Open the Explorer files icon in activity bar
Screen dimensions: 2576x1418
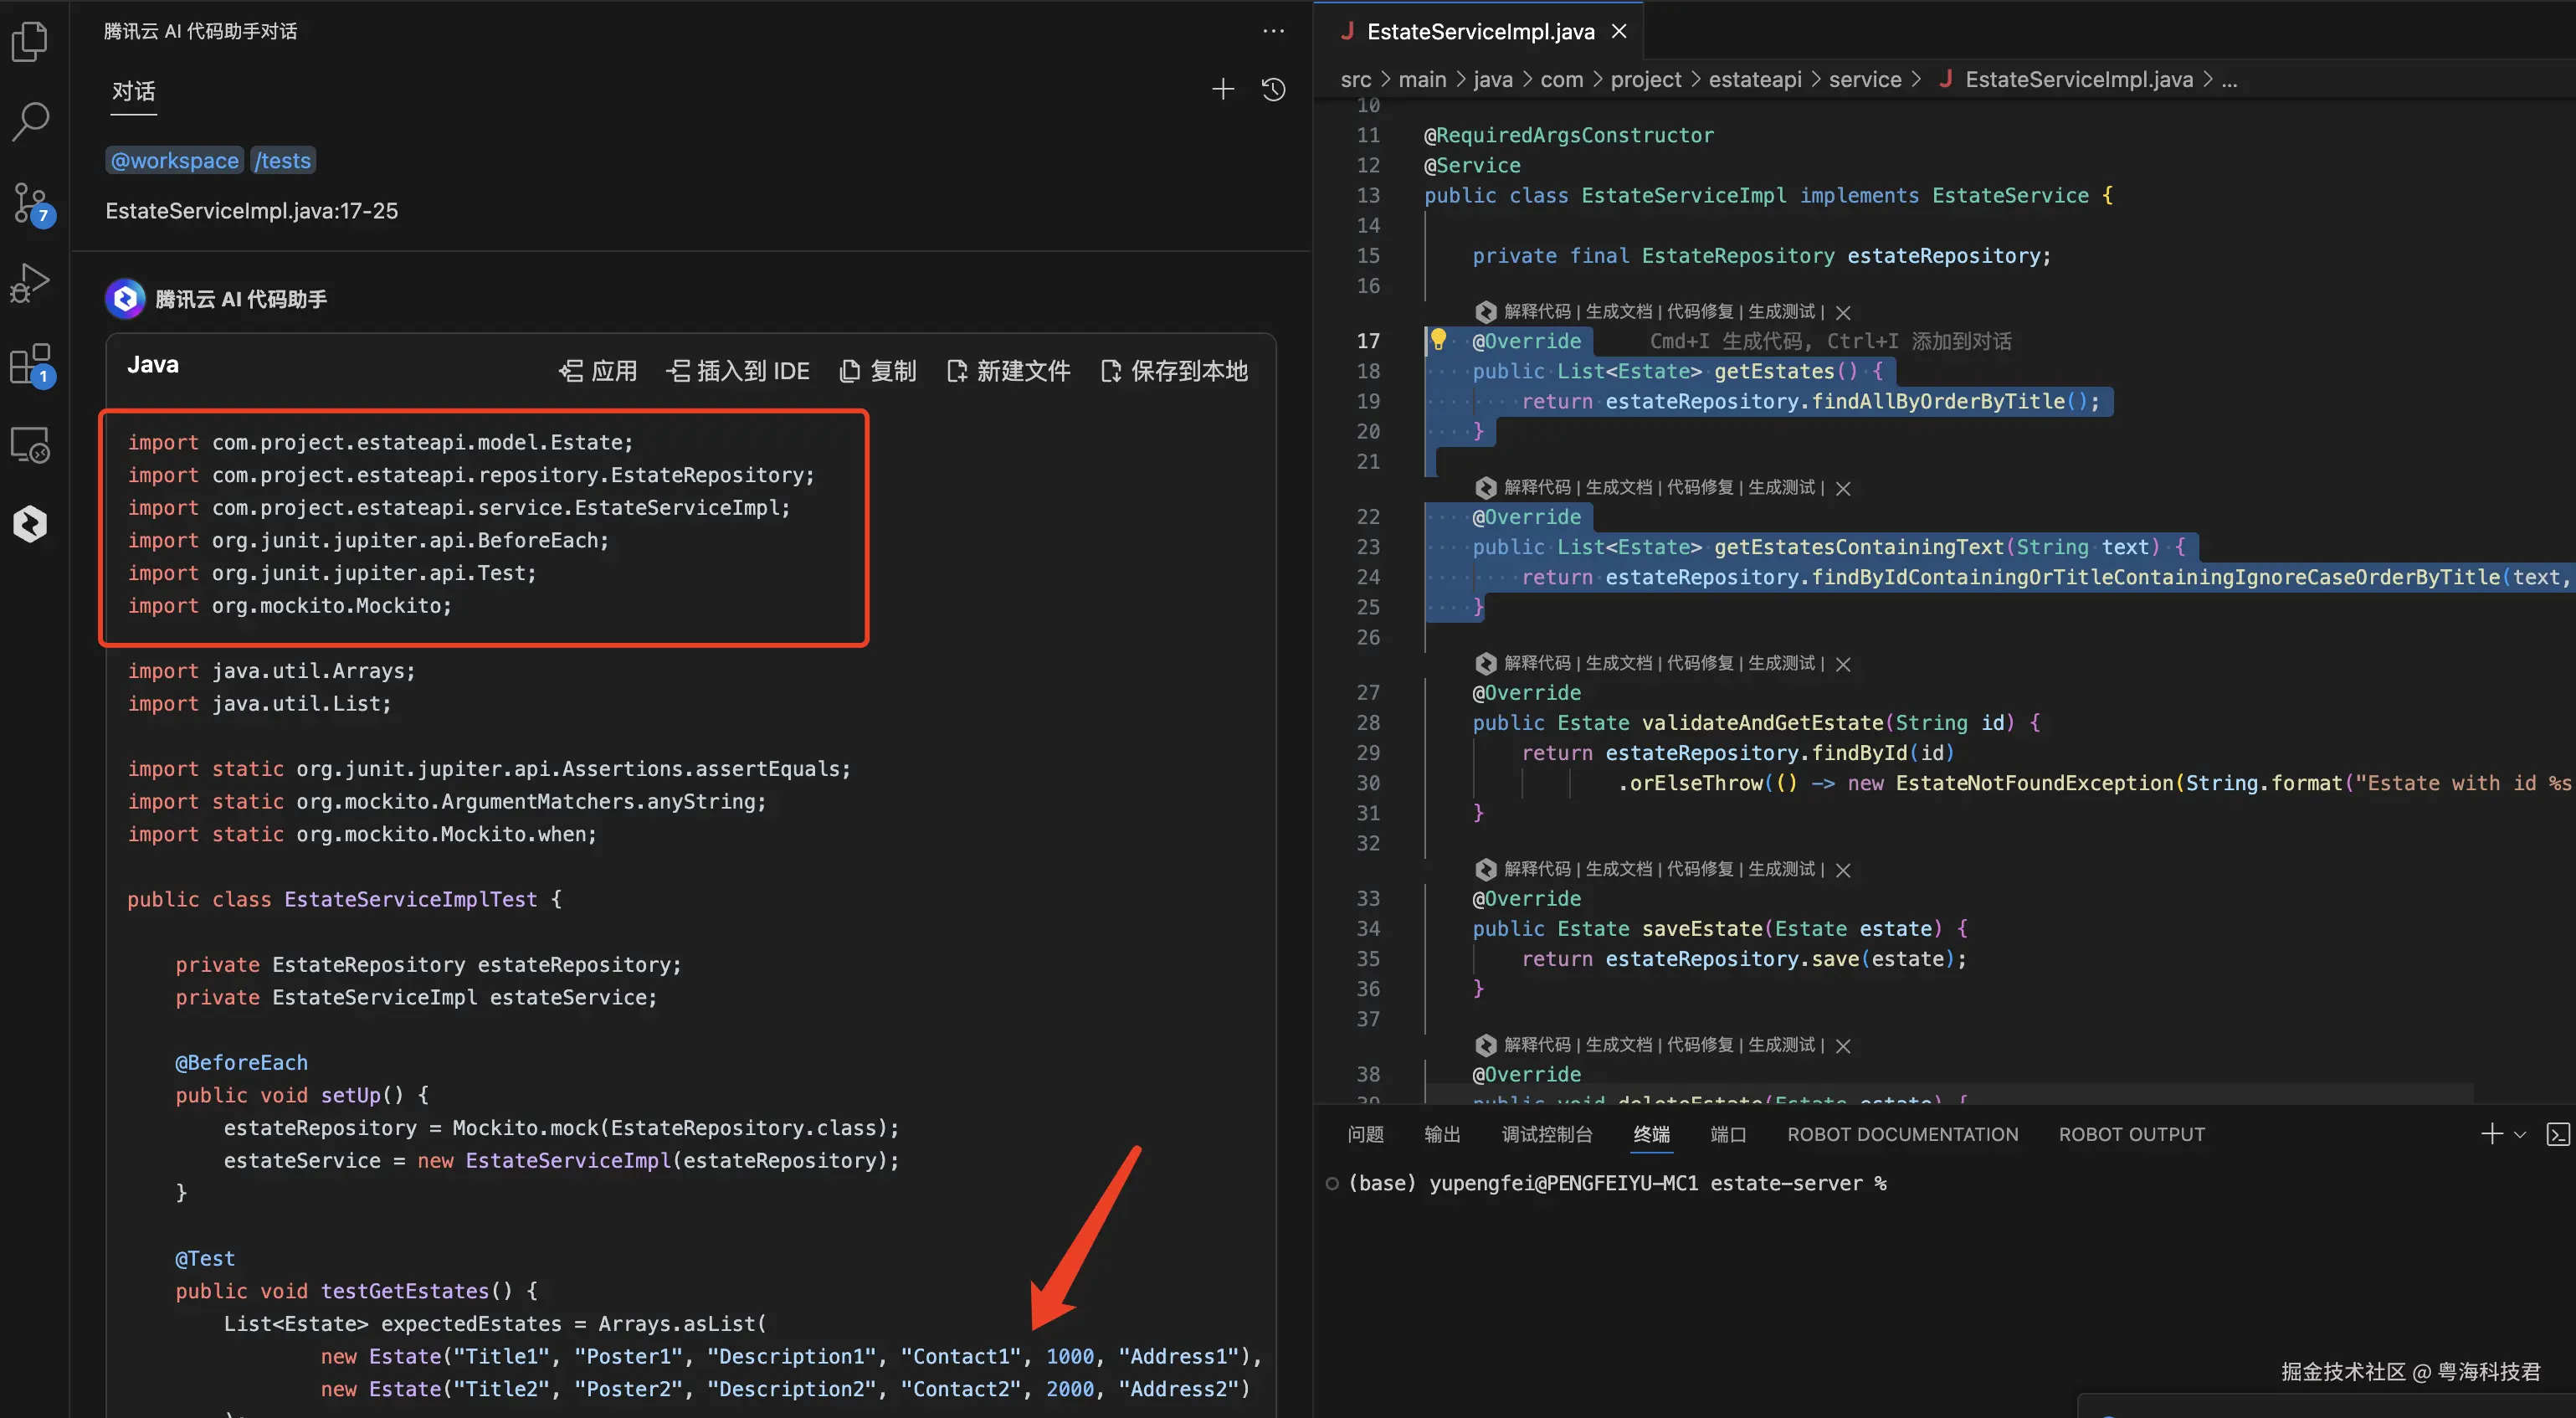pos(30,42)
